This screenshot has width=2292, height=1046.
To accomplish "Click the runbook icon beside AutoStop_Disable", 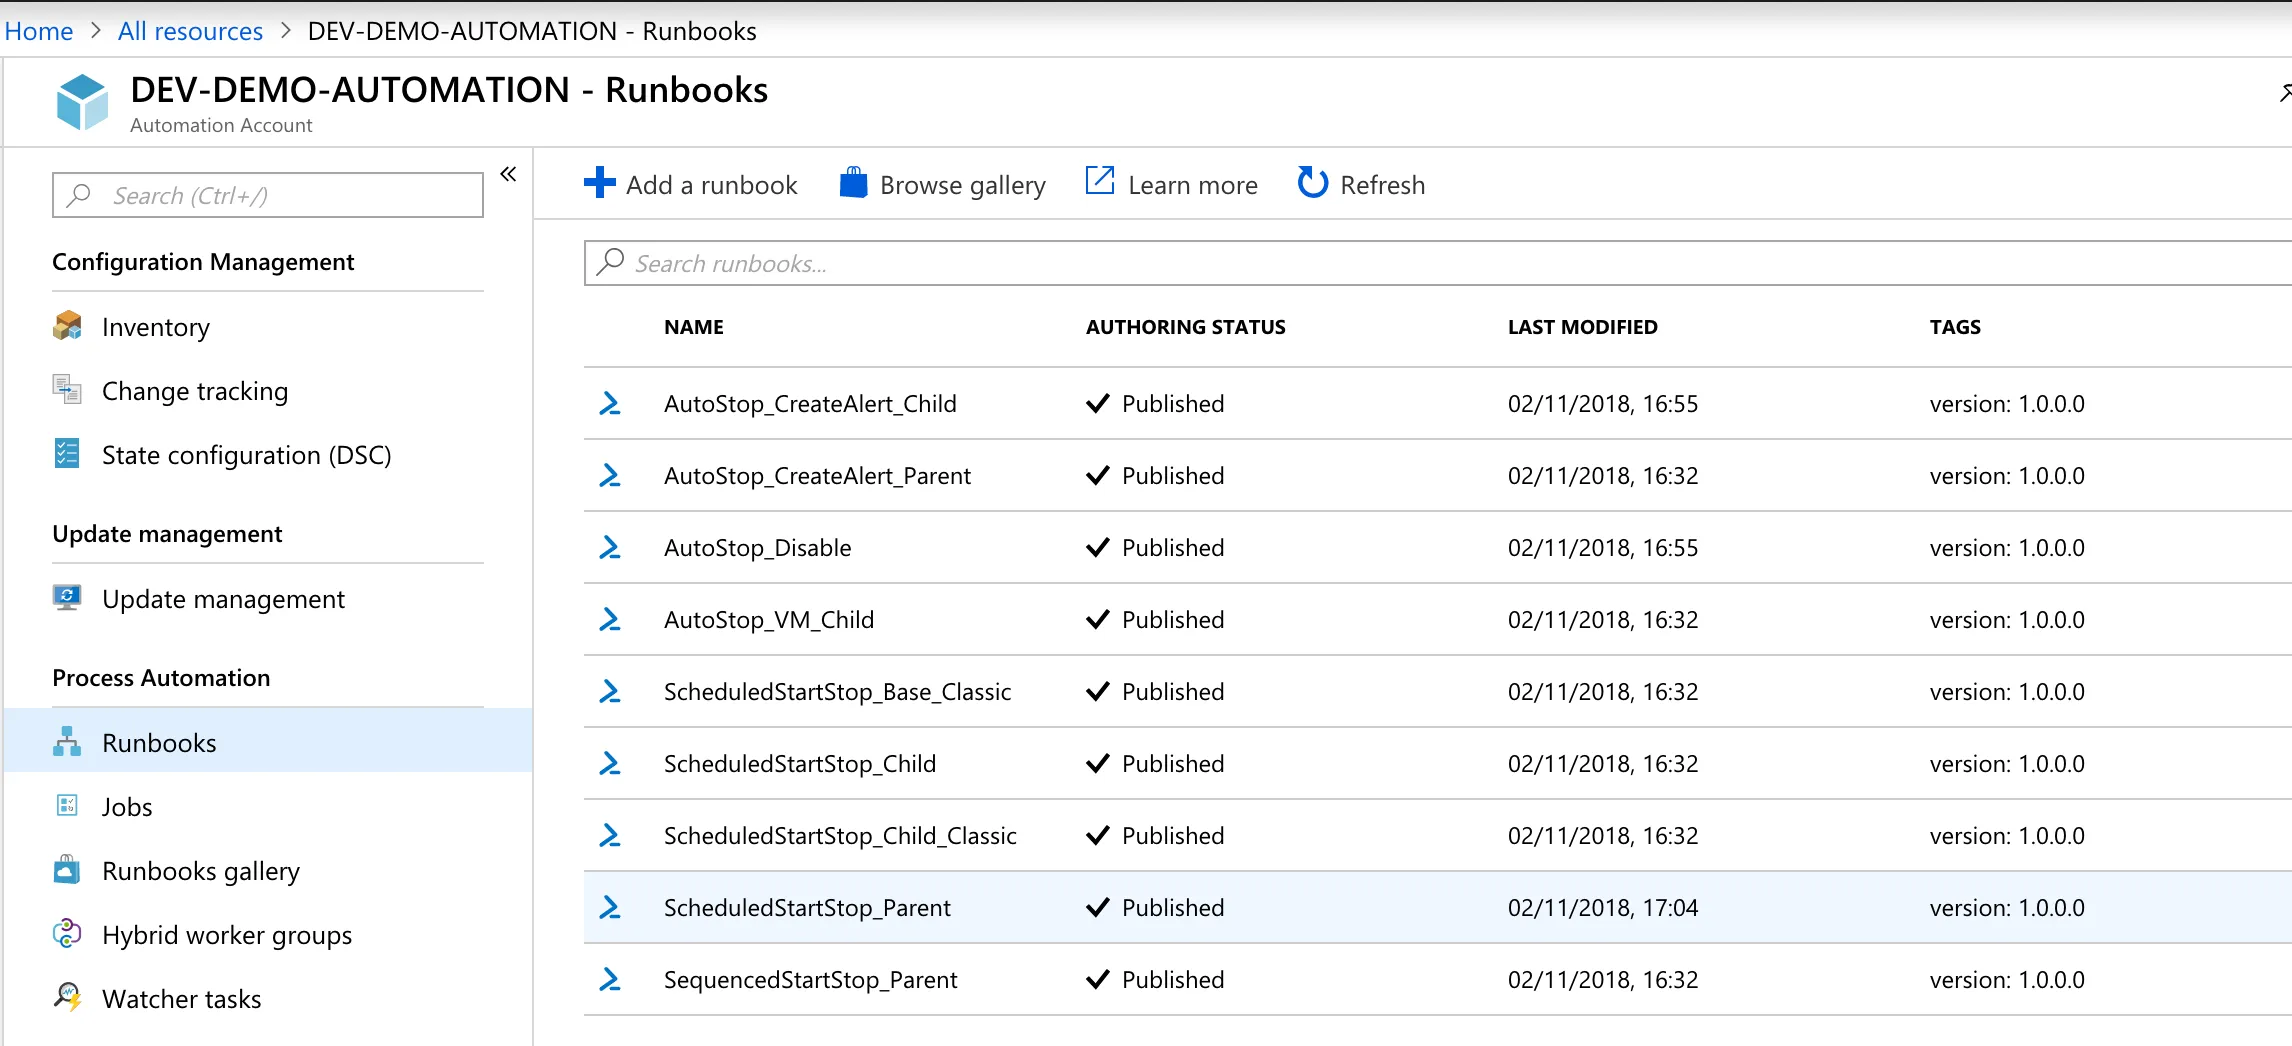I will [610, 547].
